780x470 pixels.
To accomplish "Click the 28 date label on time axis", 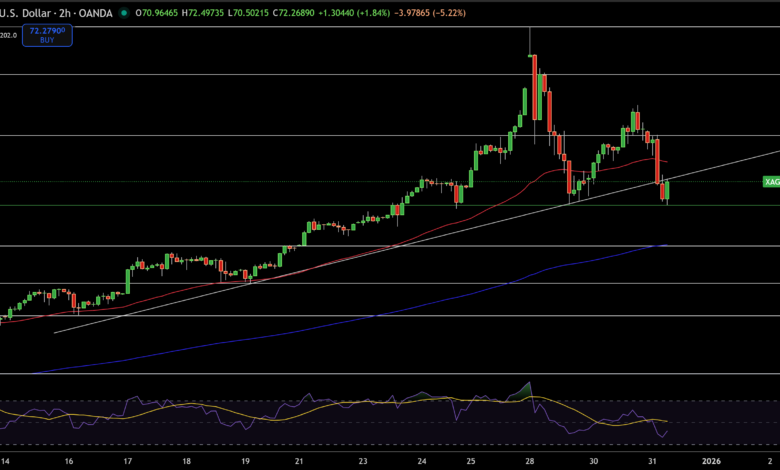I will click(x=528, y=461).
